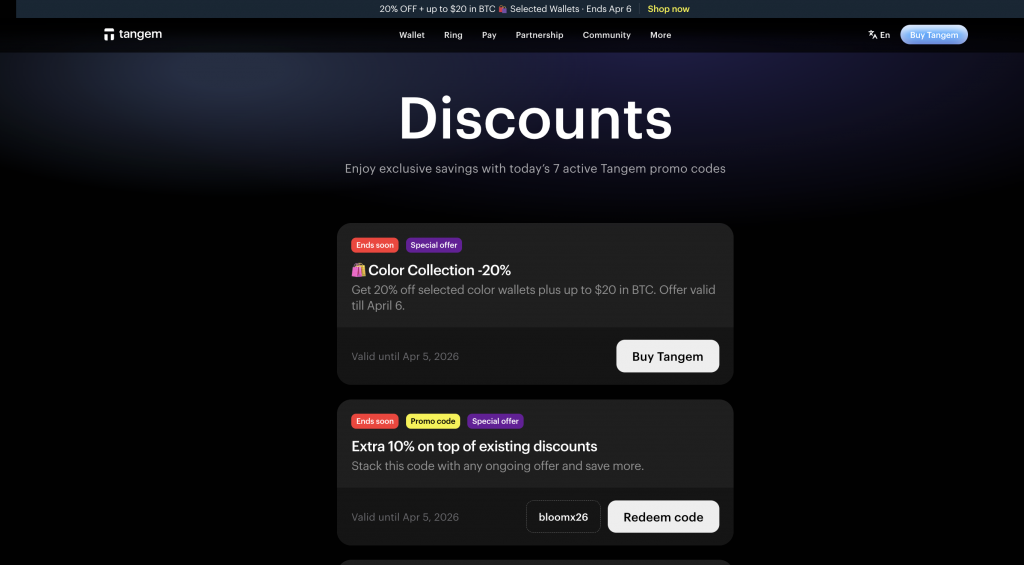Open the language translate icon
The image size is (1024, 565).
(x=872, y=35)
